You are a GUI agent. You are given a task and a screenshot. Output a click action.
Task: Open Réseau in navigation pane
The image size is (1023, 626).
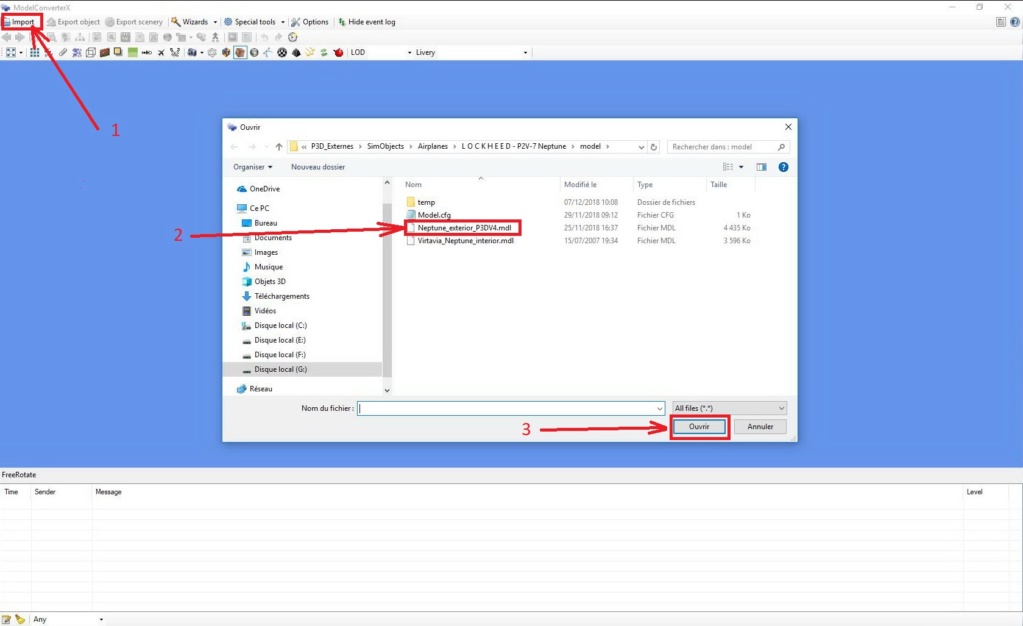pyautogui.click(x=254, y=388)
